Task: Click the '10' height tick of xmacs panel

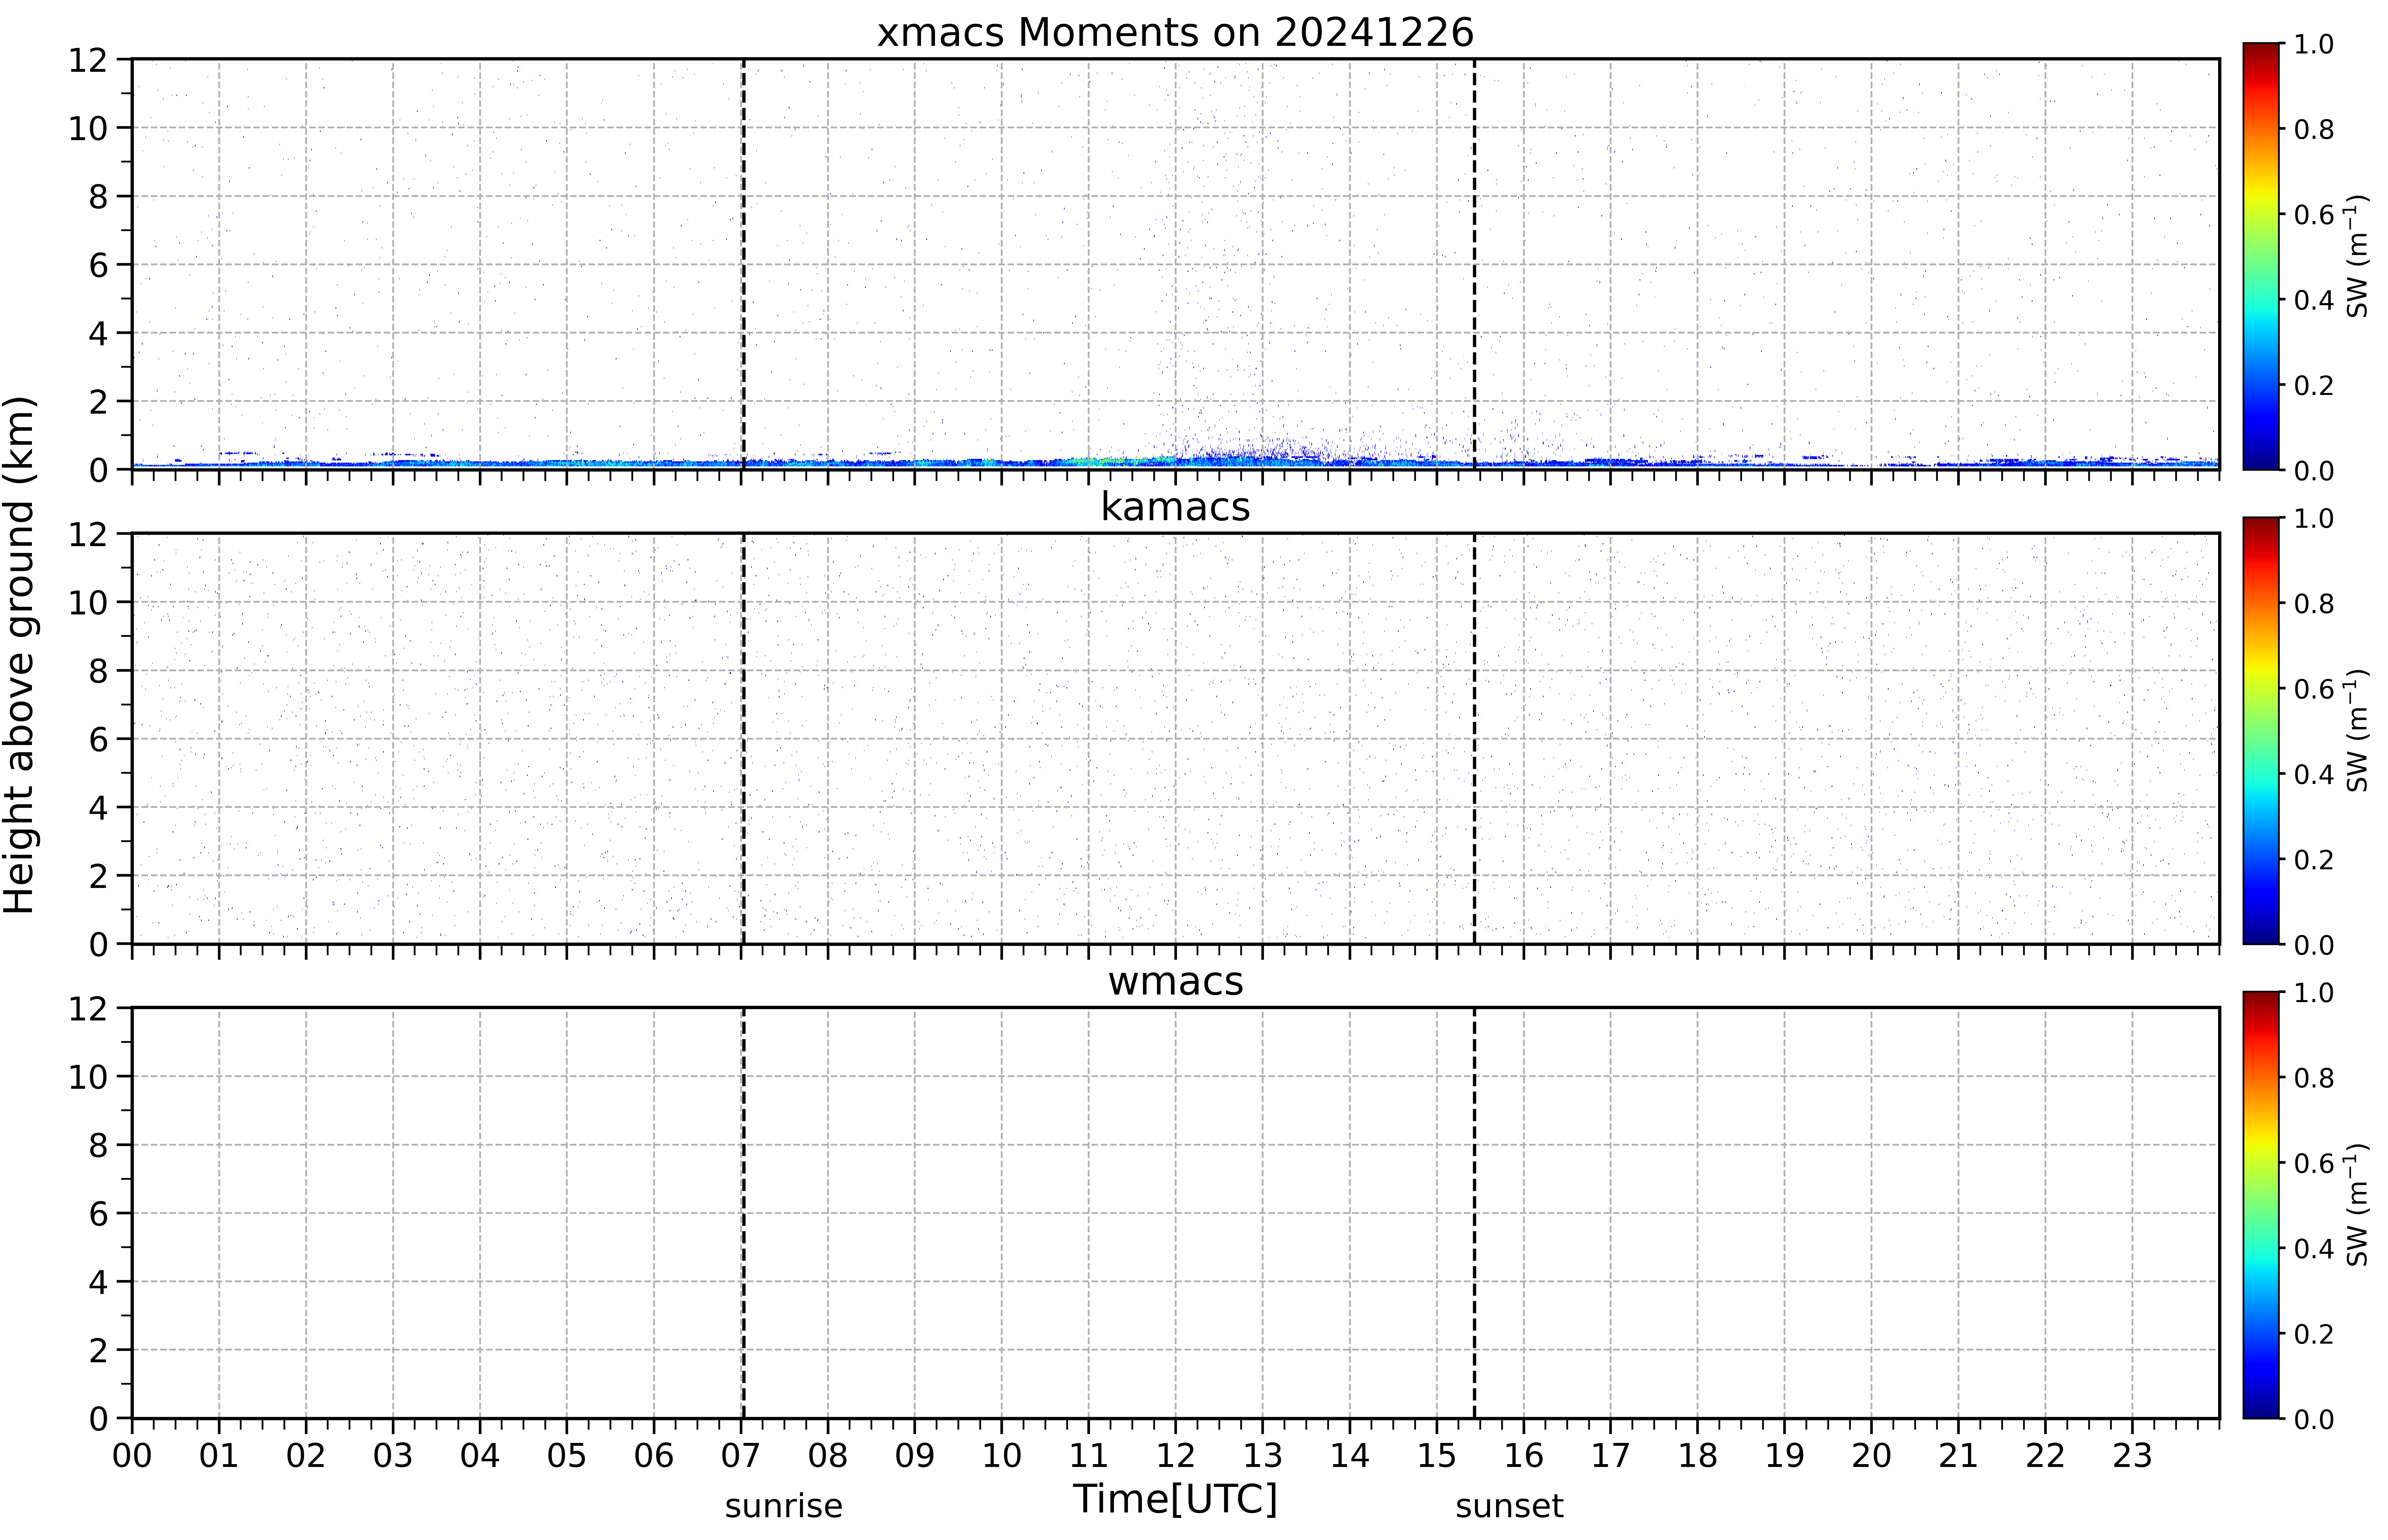Action: pos(88,128)
